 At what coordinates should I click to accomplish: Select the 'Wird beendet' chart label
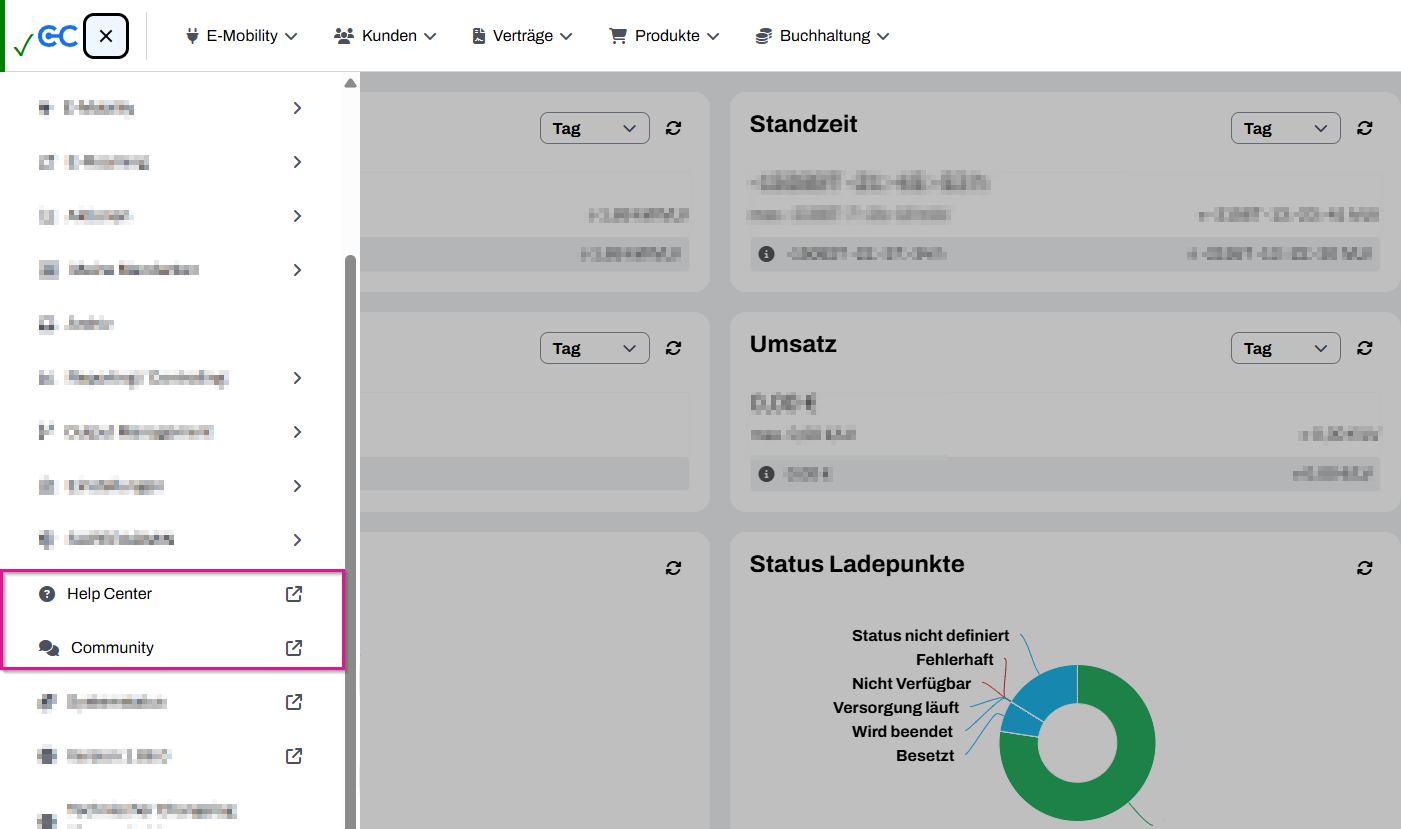coord(902,732)
